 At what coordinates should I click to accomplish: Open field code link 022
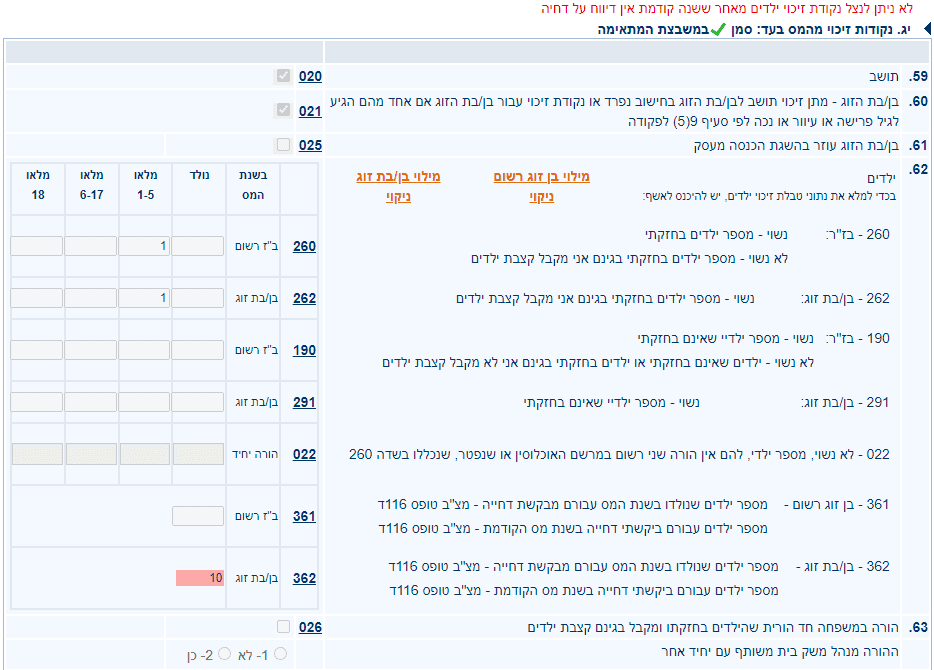pyautogui.click(x=304, y=454)
